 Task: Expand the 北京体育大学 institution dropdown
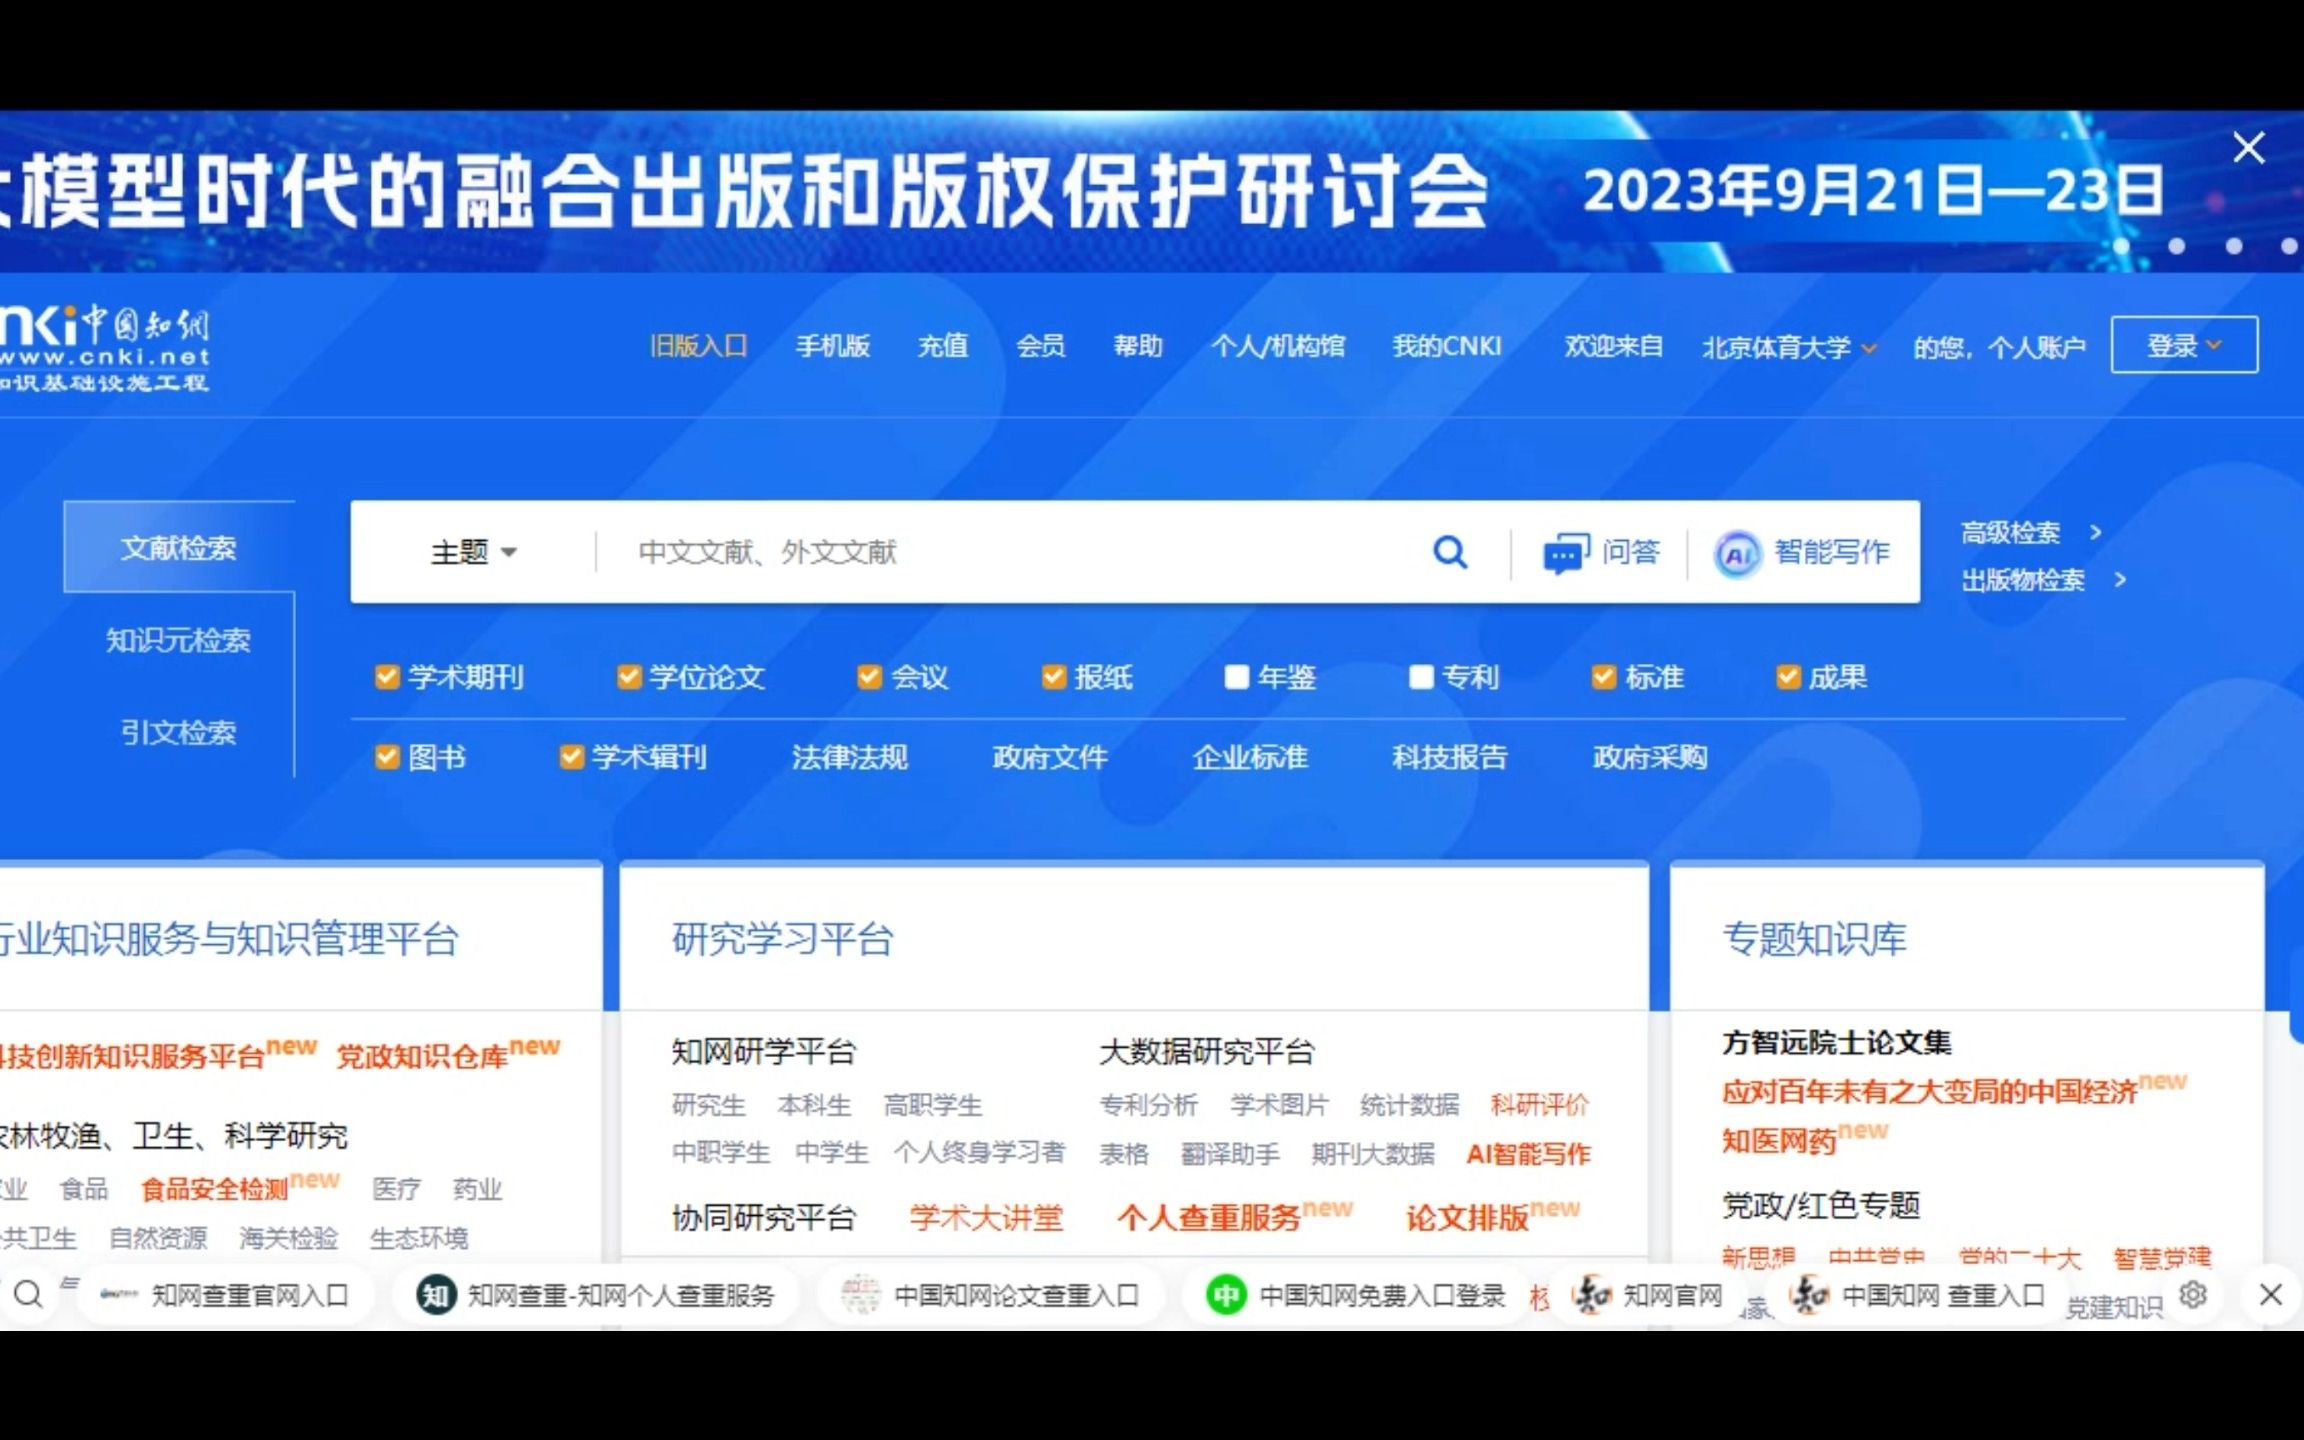point(1789,347)
